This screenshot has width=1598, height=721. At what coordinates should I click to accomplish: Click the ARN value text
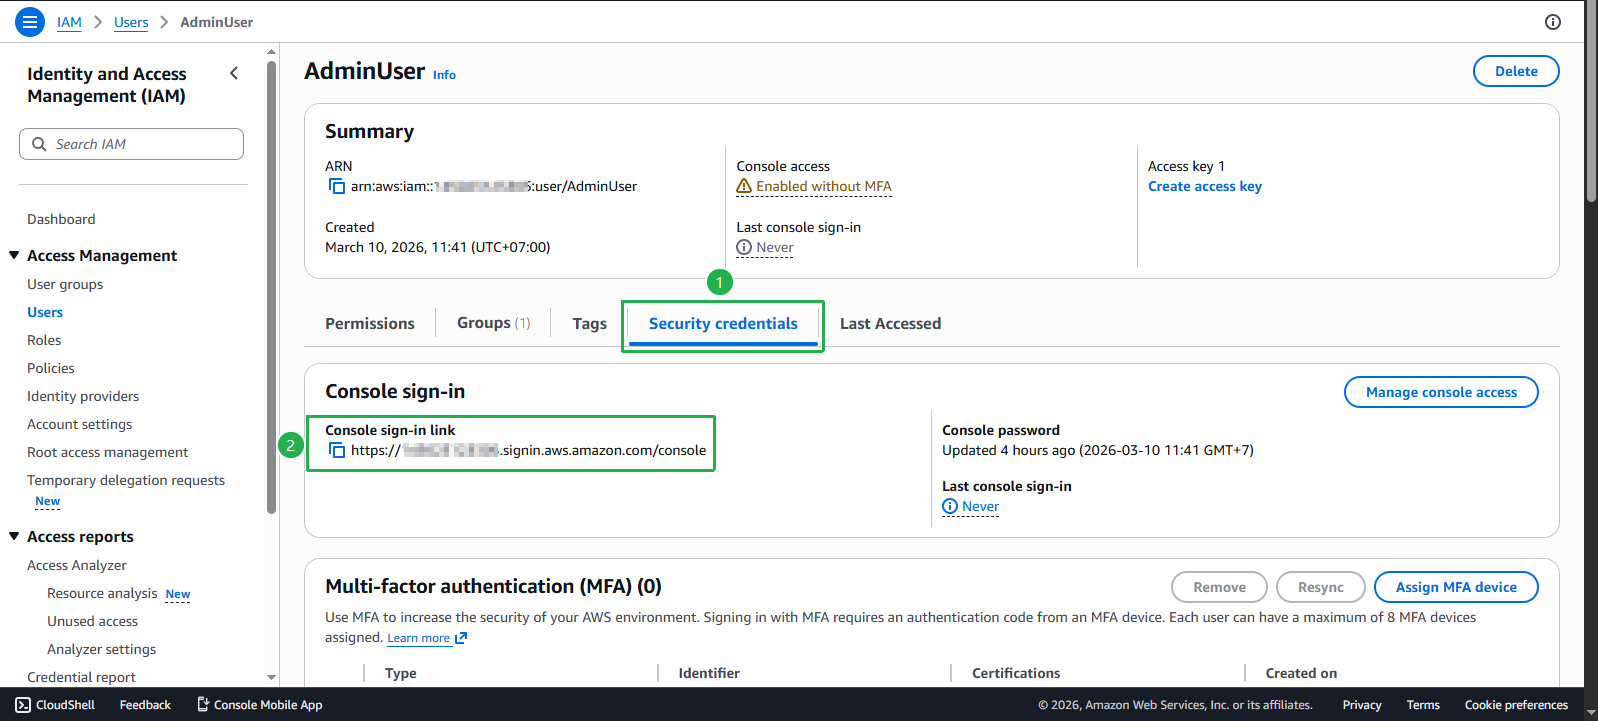[x=494, y=186]
